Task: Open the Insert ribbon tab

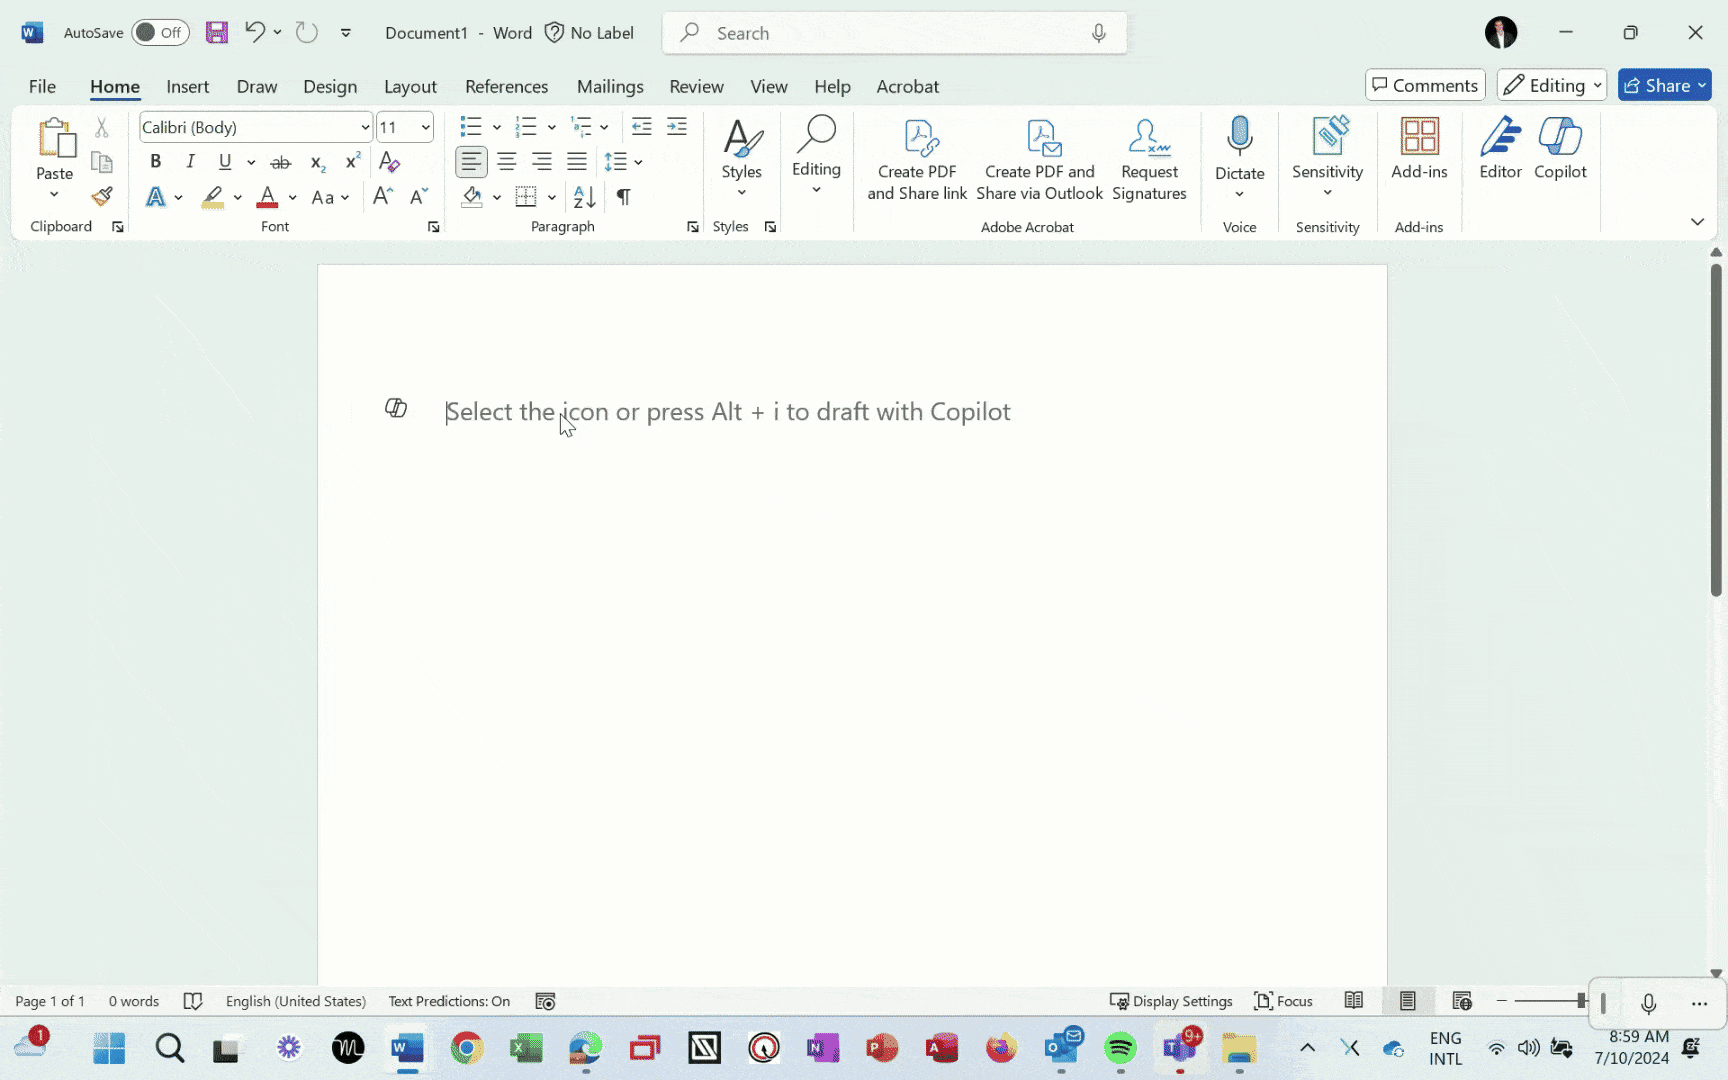Action: pos(188,86)
